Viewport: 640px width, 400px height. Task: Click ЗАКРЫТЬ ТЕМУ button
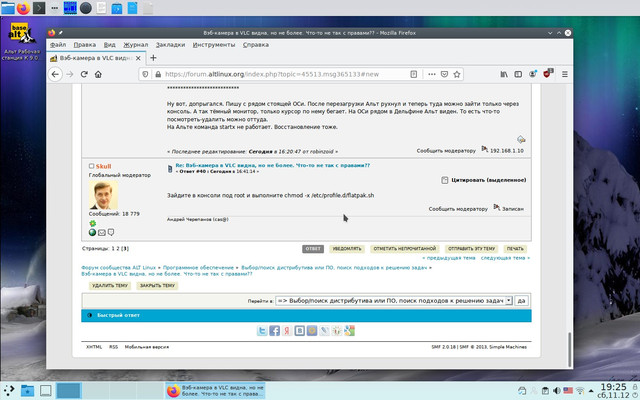coord(157,286)
